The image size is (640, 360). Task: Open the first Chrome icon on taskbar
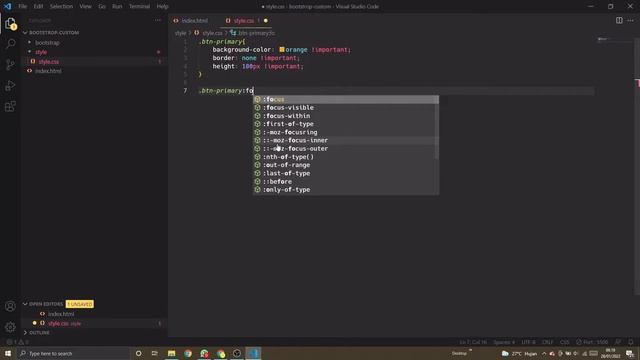click(188, 353)
